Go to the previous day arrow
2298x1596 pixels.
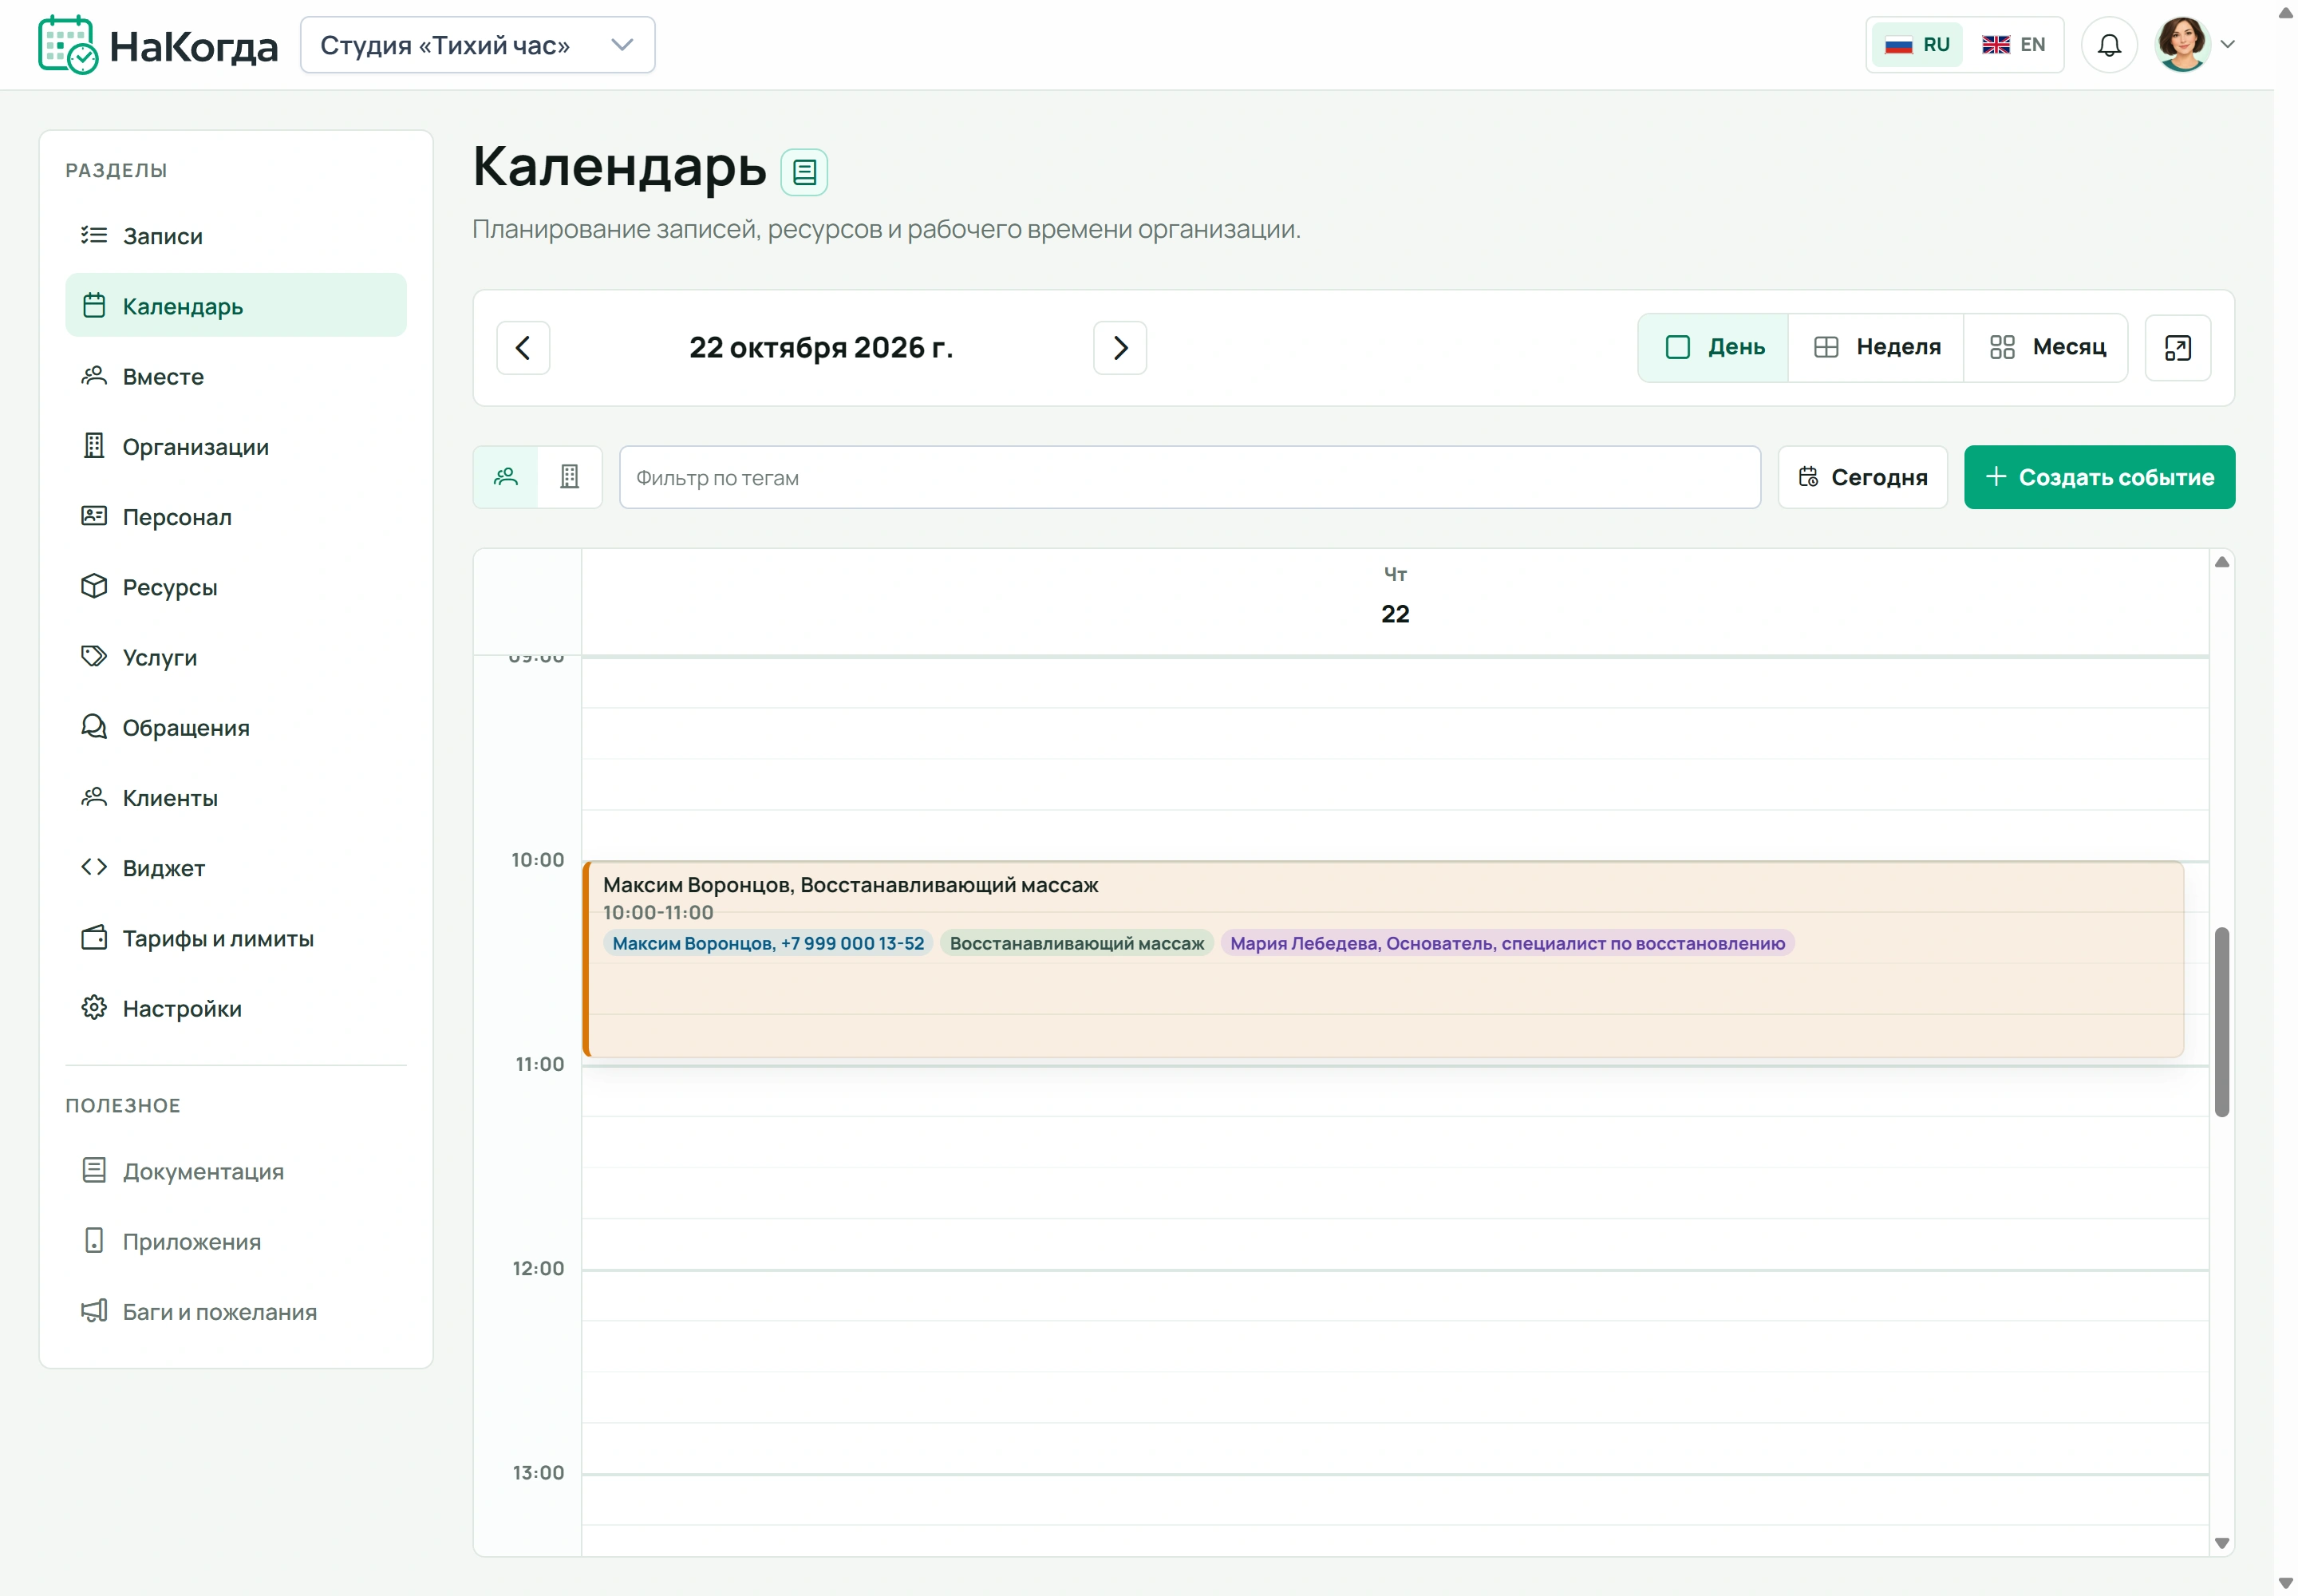(523, 348)
